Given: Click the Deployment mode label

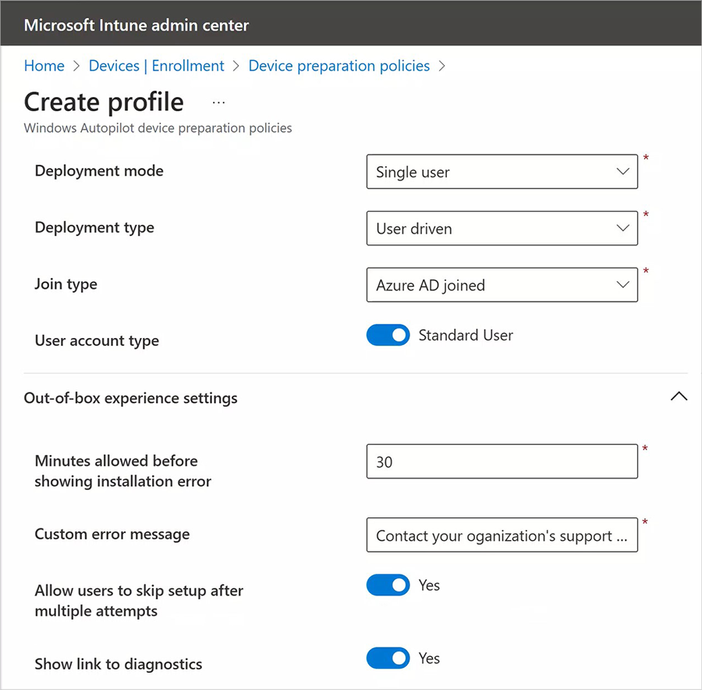Looking at the screenshot, I should tap(99, 171).
